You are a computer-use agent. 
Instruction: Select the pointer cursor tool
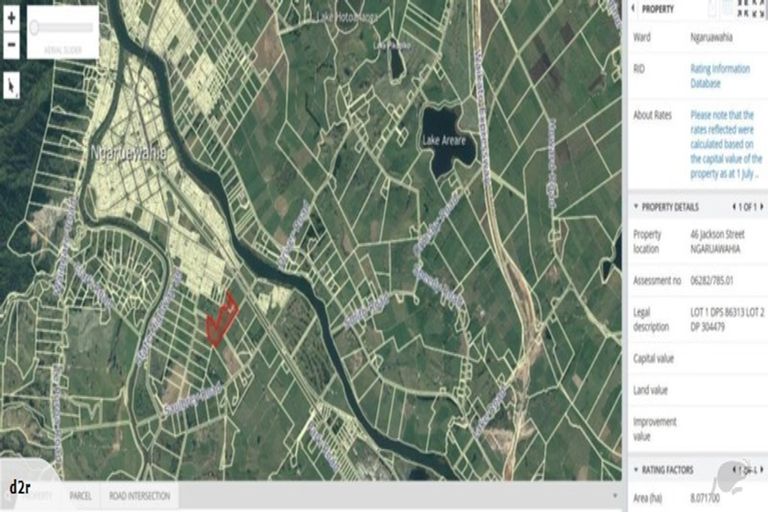click(11, 86)
